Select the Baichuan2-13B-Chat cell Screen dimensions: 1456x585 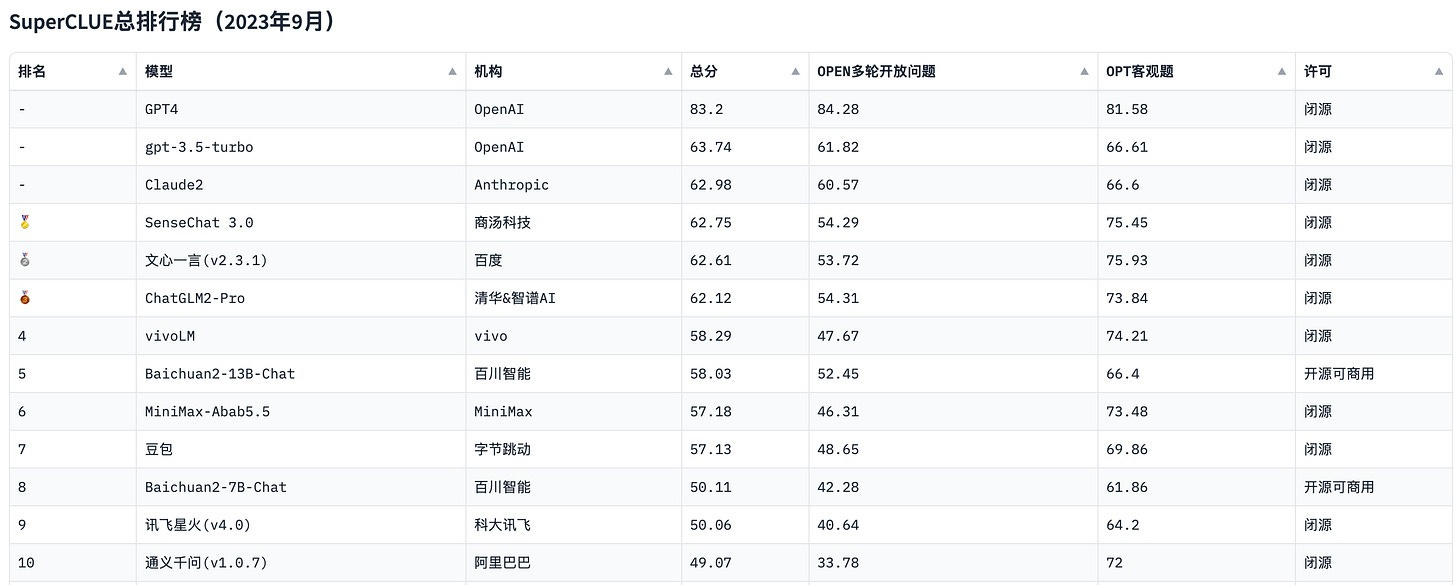pyautogui.click(x=301, y=374)
